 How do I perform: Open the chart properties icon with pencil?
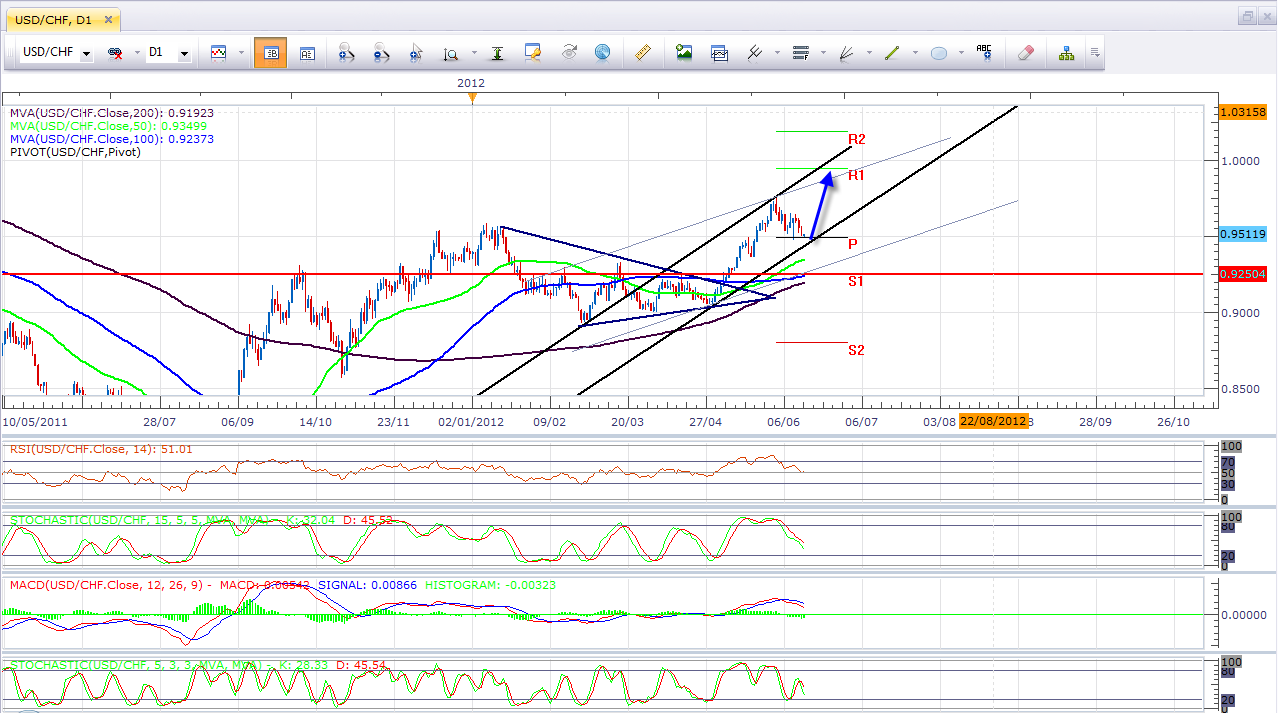tap(533, 53)
